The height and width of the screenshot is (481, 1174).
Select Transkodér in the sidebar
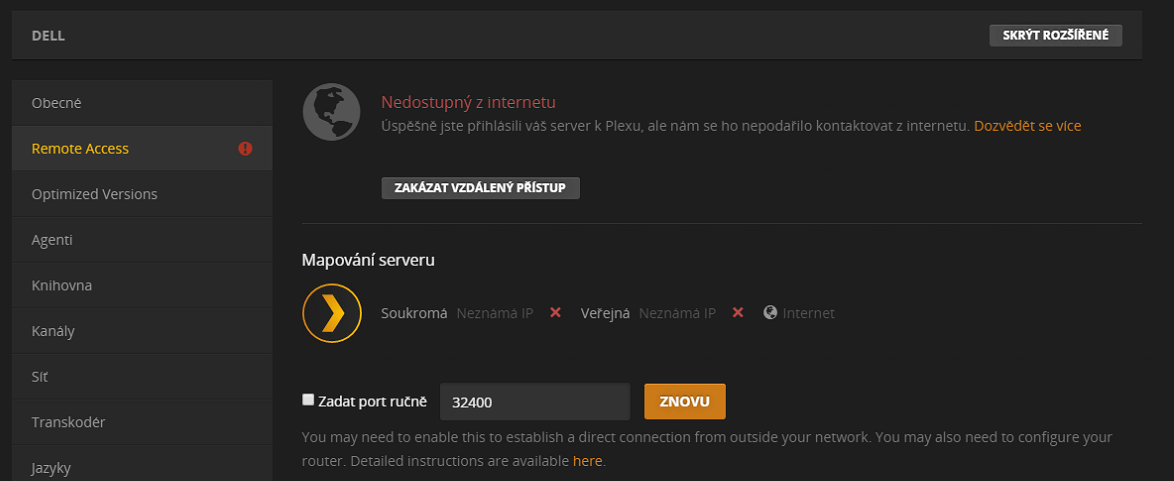pos(68,422)
